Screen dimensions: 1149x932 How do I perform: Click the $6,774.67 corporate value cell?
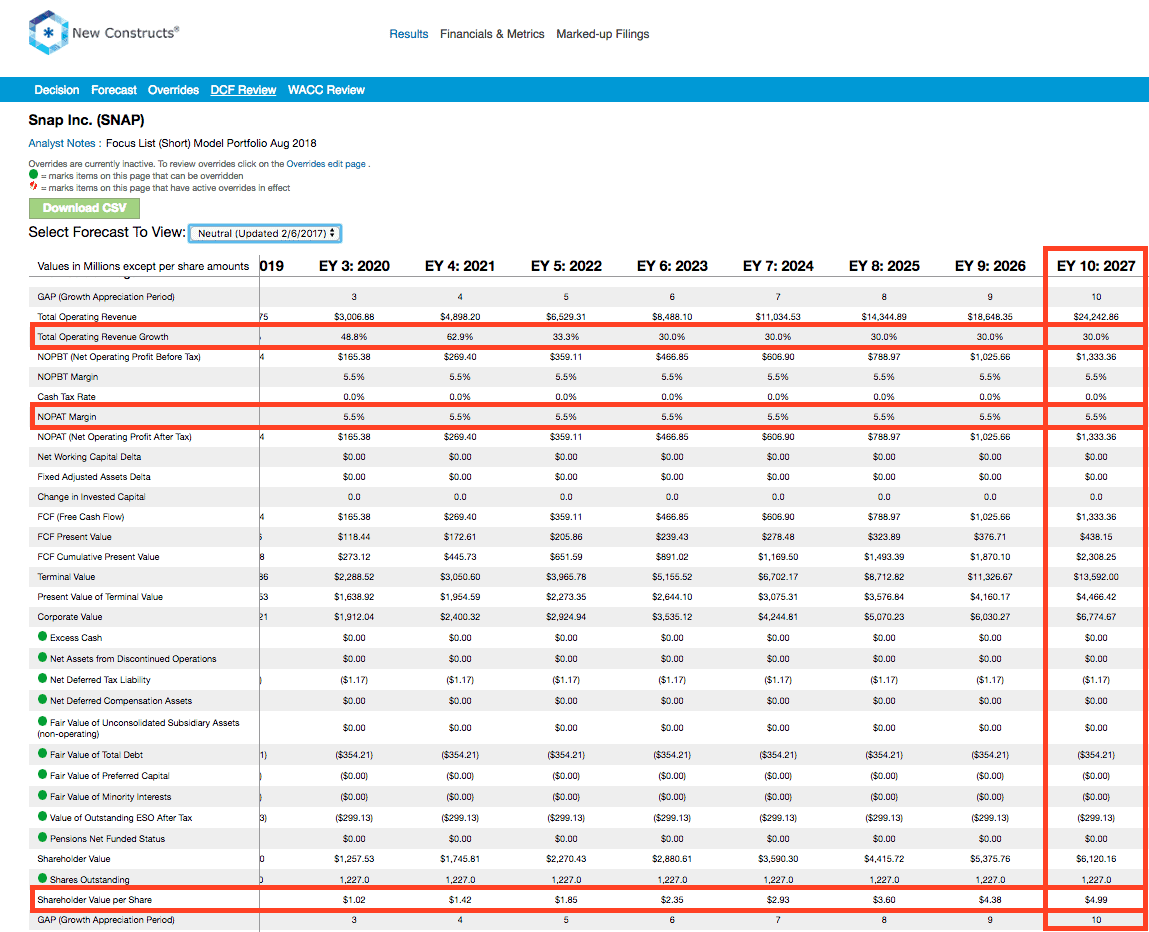(1096, 617)
